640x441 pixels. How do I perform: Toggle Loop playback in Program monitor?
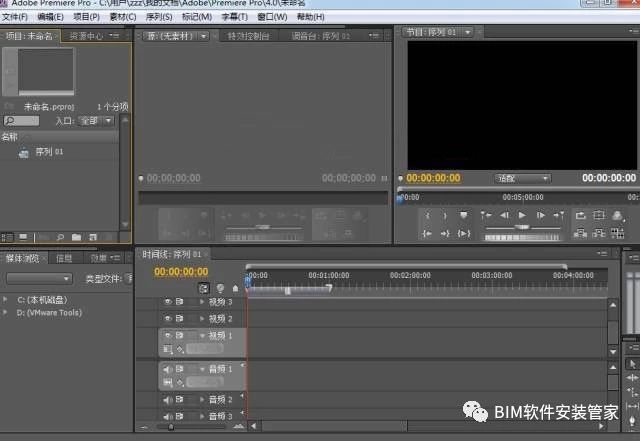[x=580, y=215]
